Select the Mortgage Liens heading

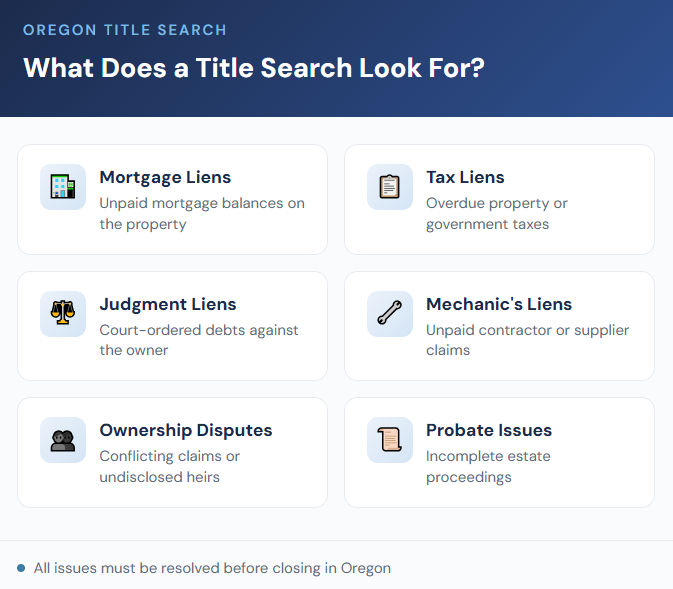(165, 177)
